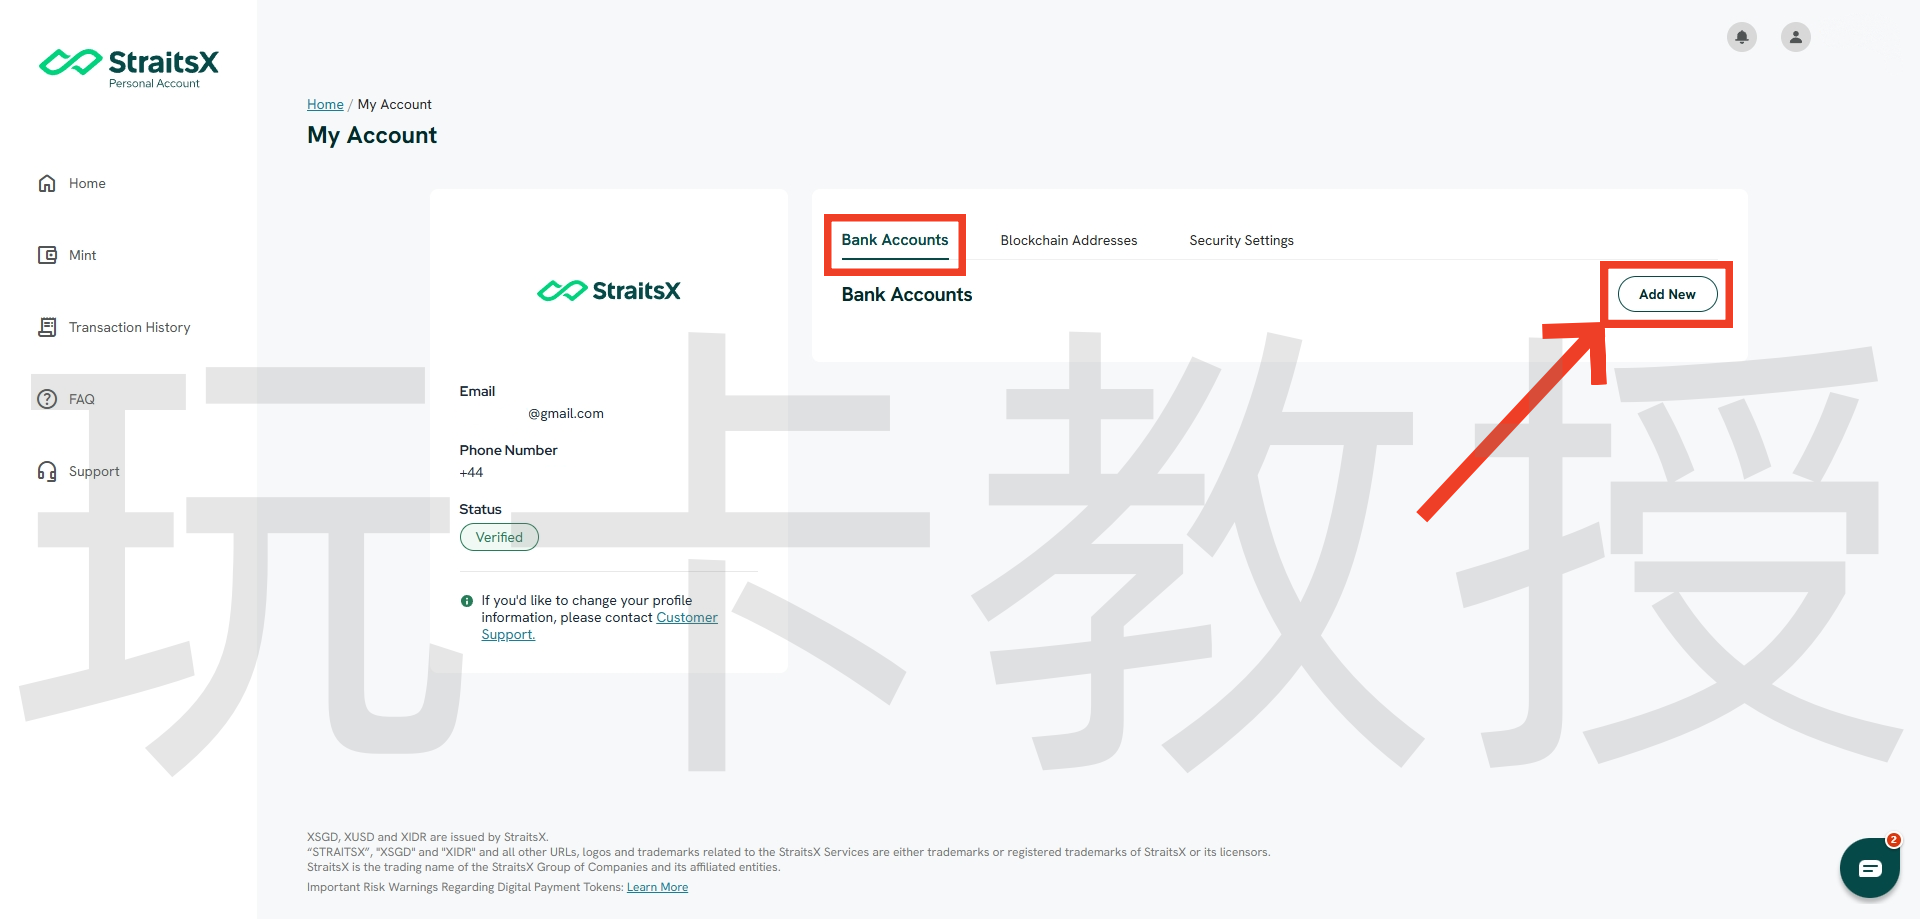Click the notification bell icon
The height and width of the screenshot is (919, 1920).
pos(1741,37)
